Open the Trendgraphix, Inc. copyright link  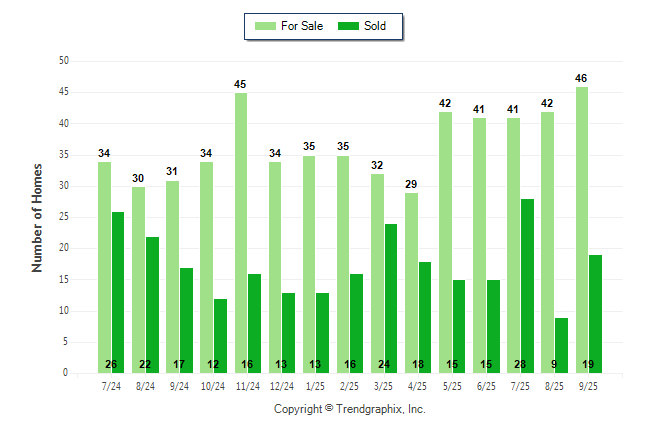350,409
